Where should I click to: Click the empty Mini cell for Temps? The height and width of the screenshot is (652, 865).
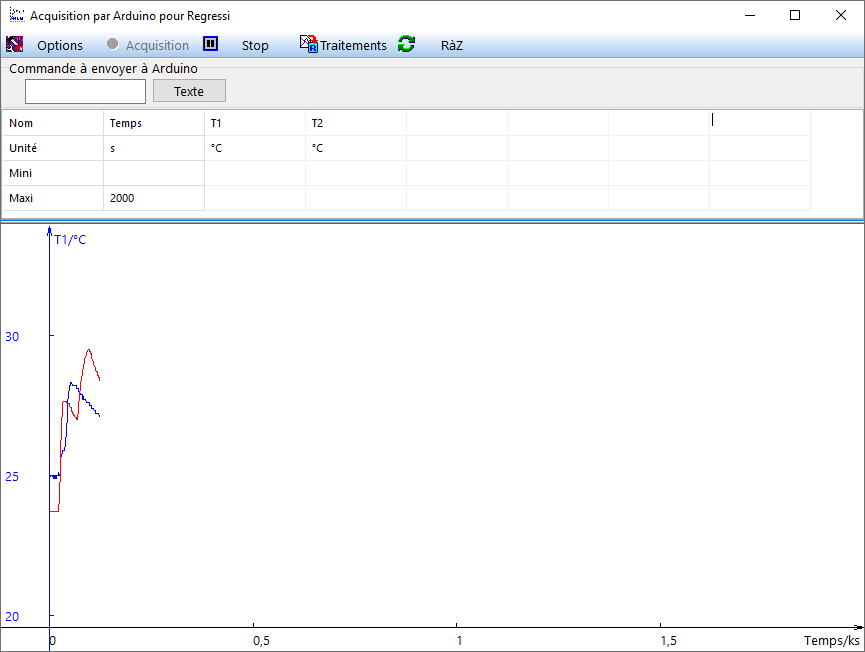[x=154, y=173]
